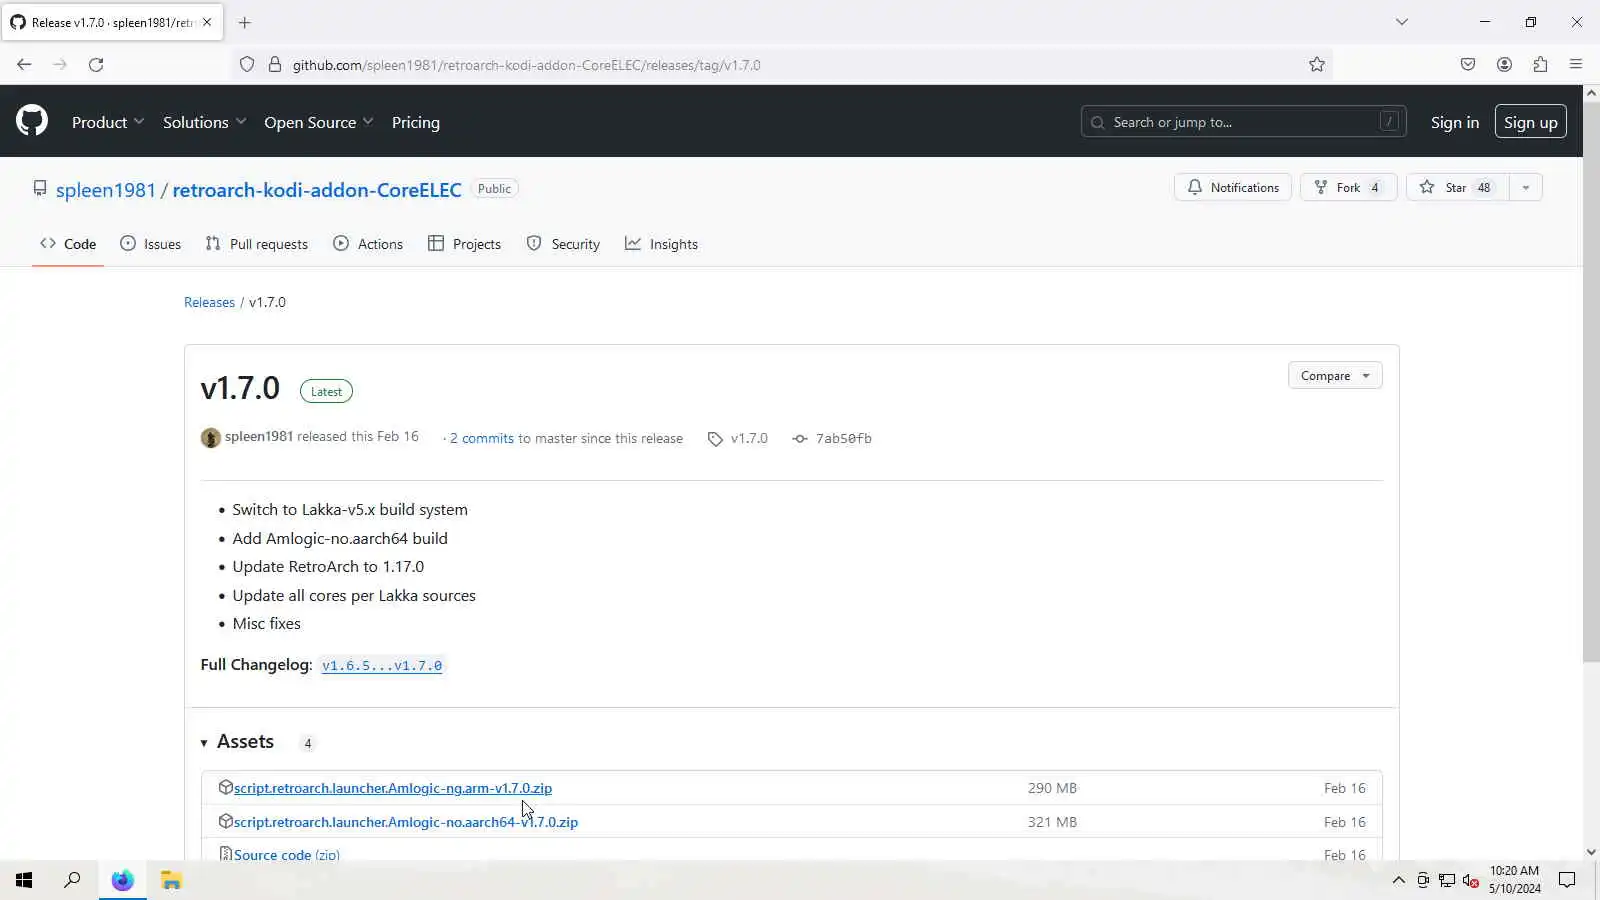This screenshot has width=1600, height=900.
Task: Switch to the Code tab
Action: [68, 244]
